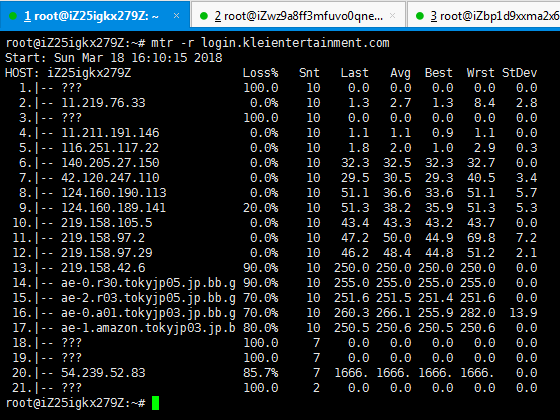Click the Start timestamp line
This screenshot has height=420, width=560.
point(114,58)
